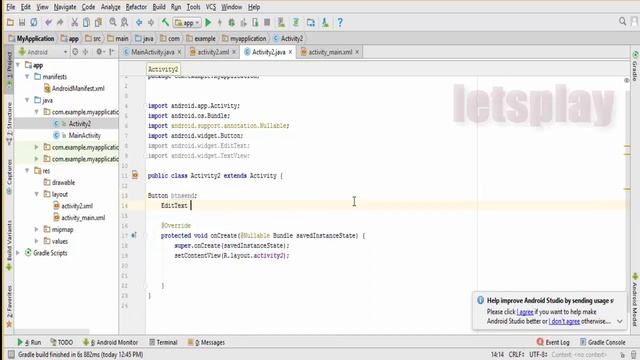Open Search Everywhere magnifier at top right

click(x=622, y=21)
